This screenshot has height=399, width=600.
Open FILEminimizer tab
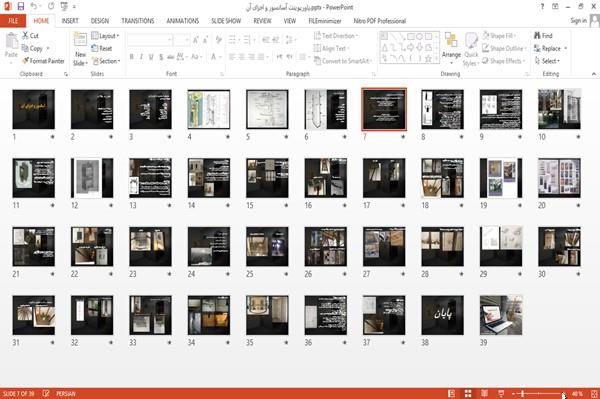click(x=325, y=21)
